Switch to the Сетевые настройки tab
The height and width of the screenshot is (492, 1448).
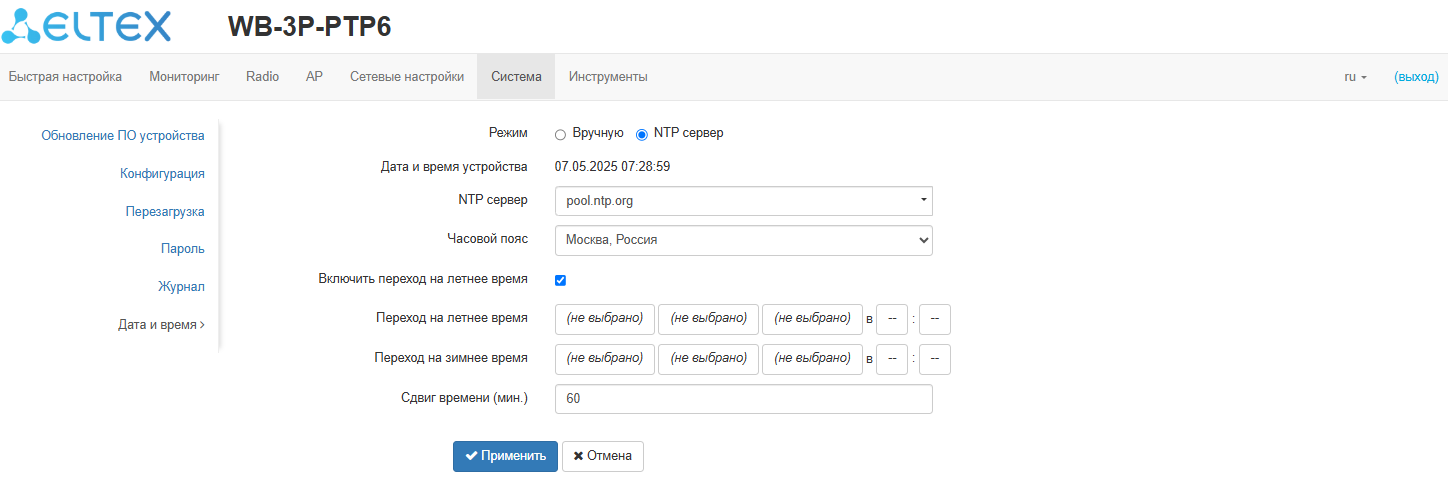pos(407,77)
